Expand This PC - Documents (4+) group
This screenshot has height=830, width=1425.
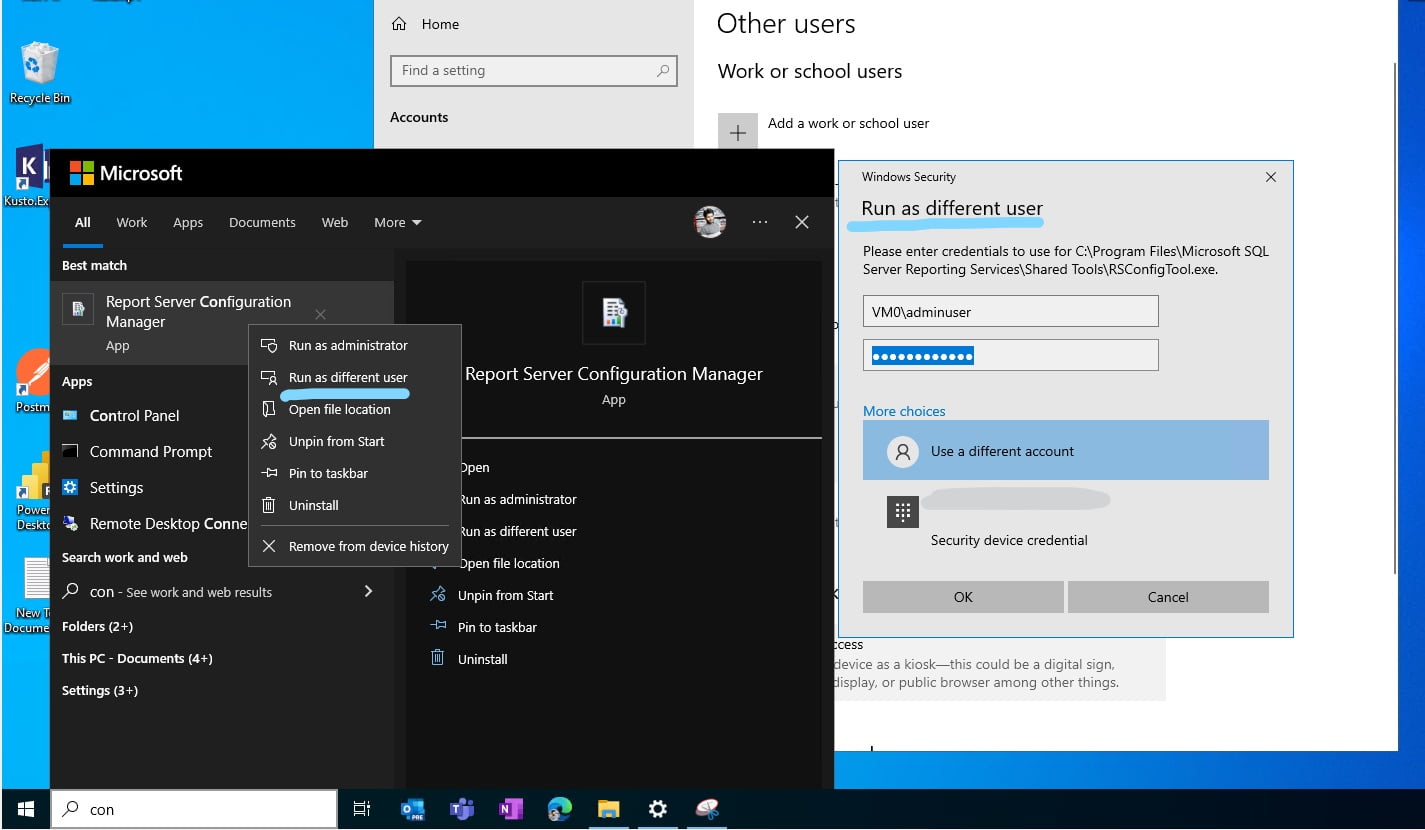[137, 658]
